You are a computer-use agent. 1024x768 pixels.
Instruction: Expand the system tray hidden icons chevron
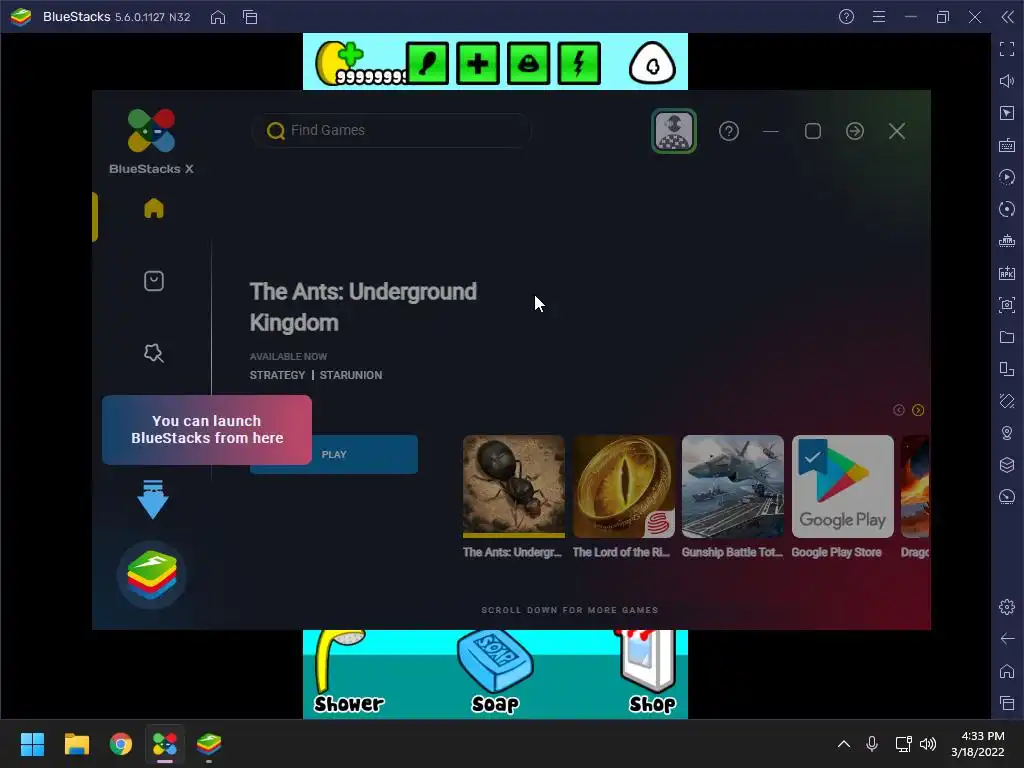[844, 744]
